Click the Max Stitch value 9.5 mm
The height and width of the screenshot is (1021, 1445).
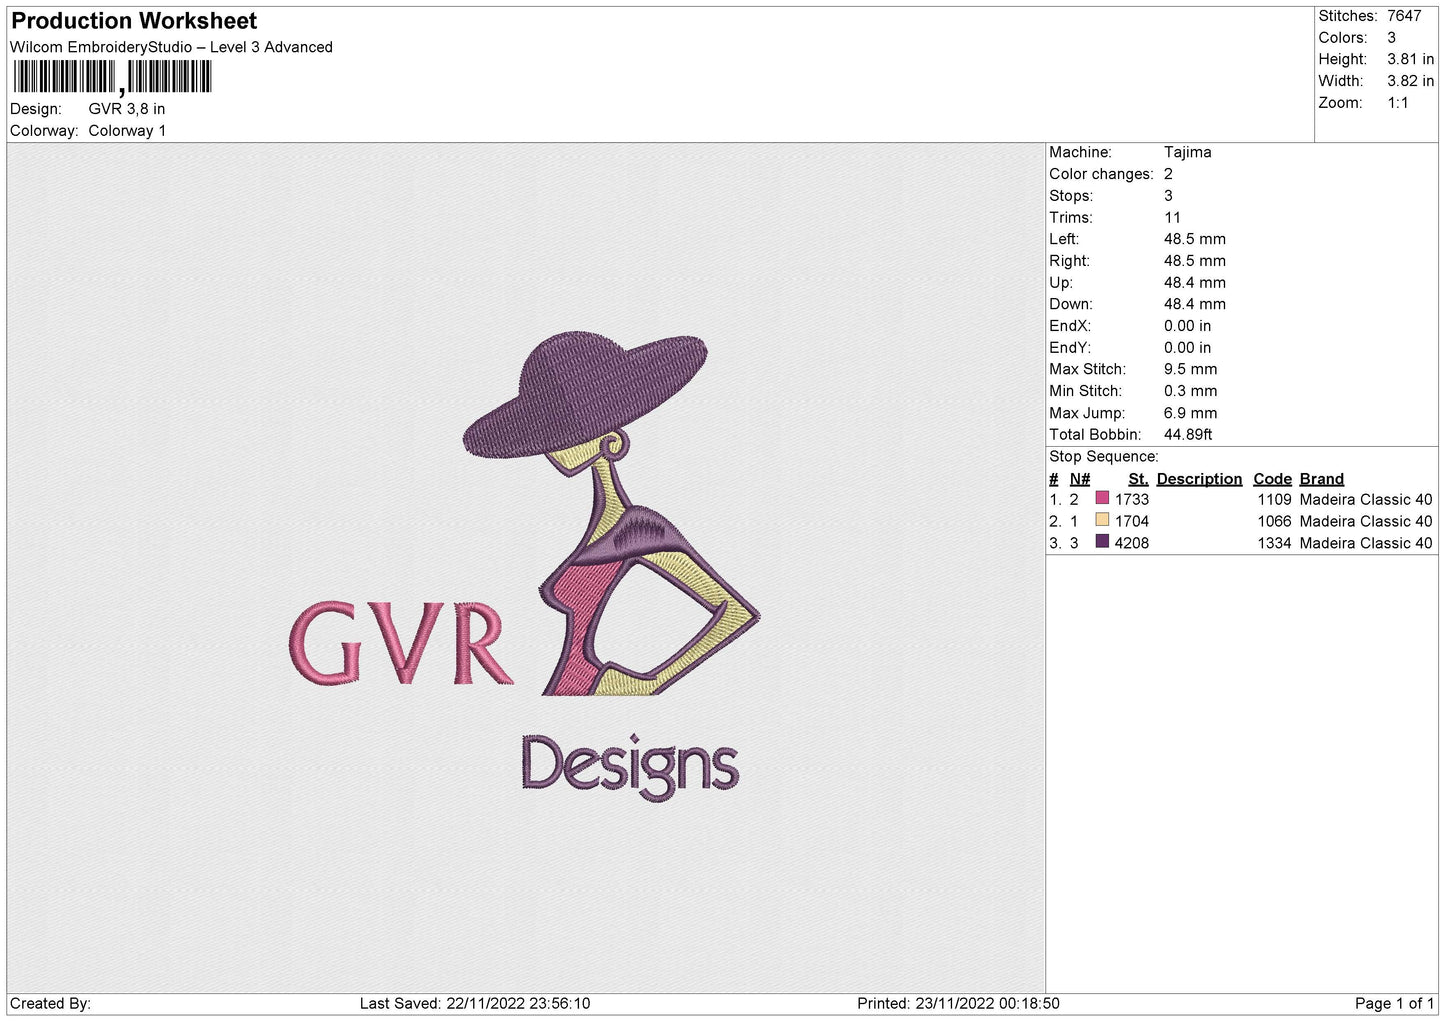(x=1190, y=369)
